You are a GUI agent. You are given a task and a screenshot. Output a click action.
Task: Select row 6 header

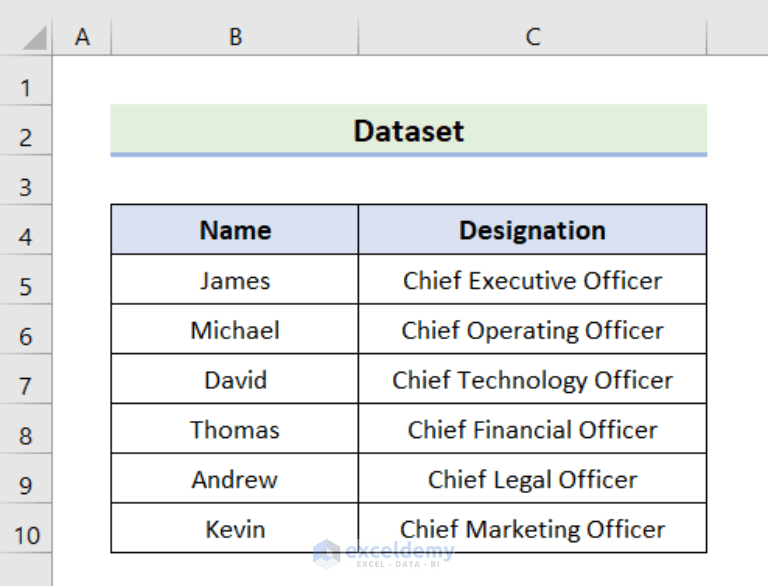(25, 329)
